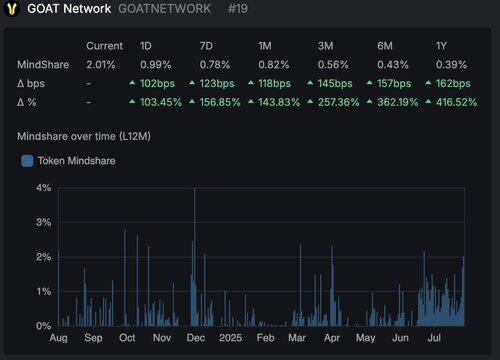Click the current MindShare value 2.01%
This screenshot has width=500, height=360.
point(101,64)
